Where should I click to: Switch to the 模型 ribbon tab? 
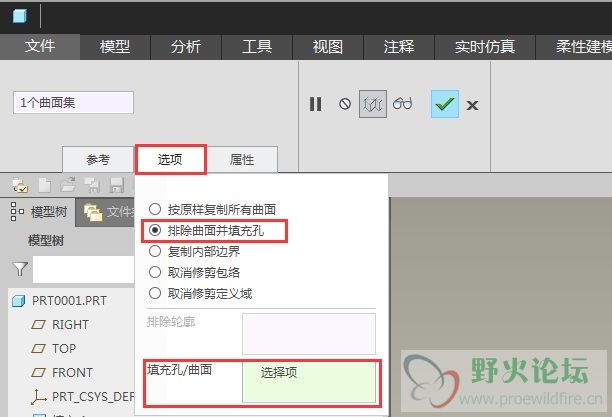click(x=115, y=47)
